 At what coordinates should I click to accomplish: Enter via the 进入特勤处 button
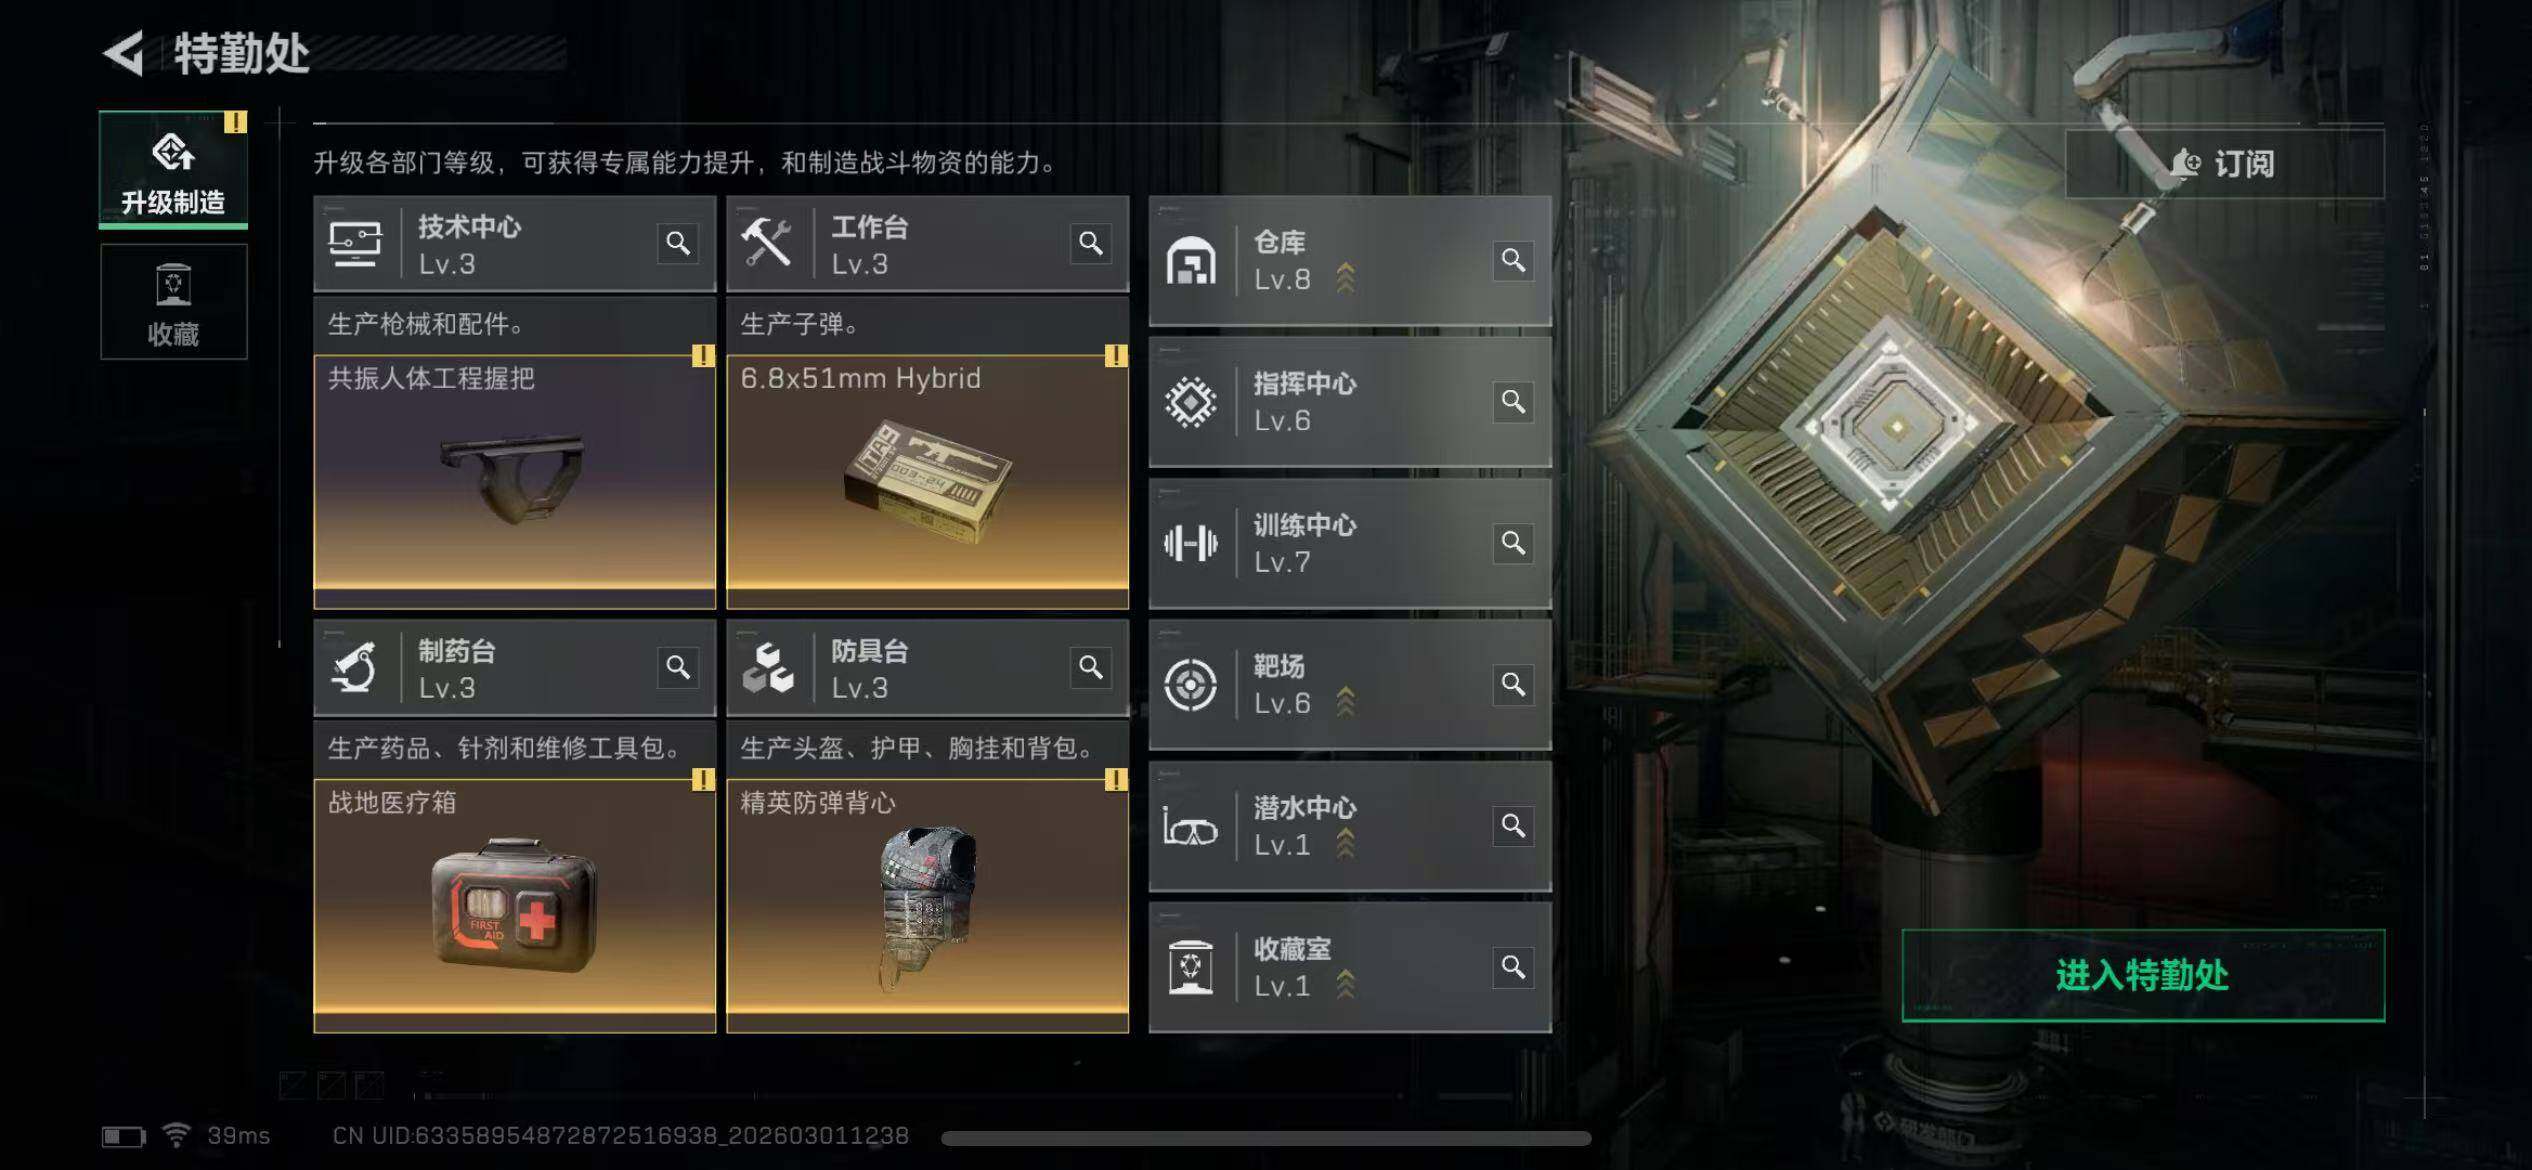2143,975
